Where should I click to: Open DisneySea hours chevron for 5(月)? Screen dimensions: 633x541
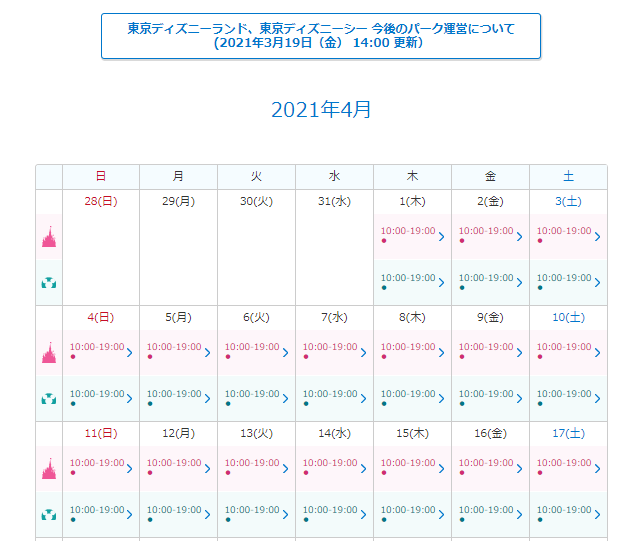pos(208,398)
